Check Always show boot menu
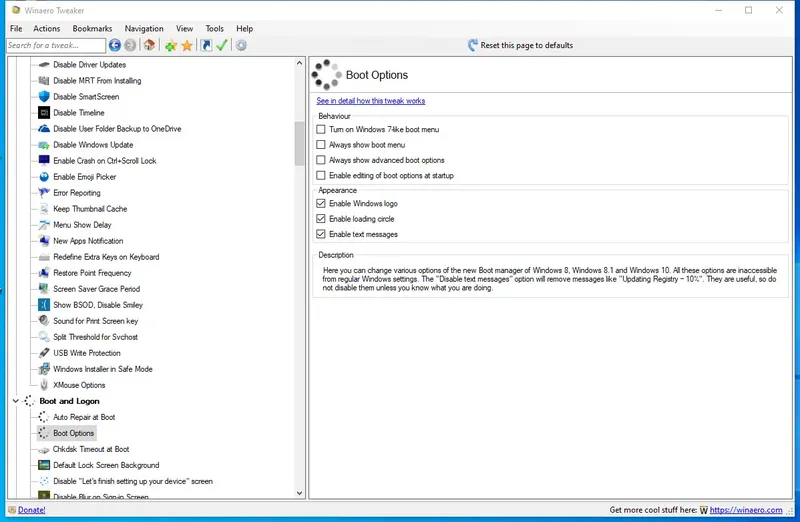This screenshot has height=522, width=800. point(321,145)
